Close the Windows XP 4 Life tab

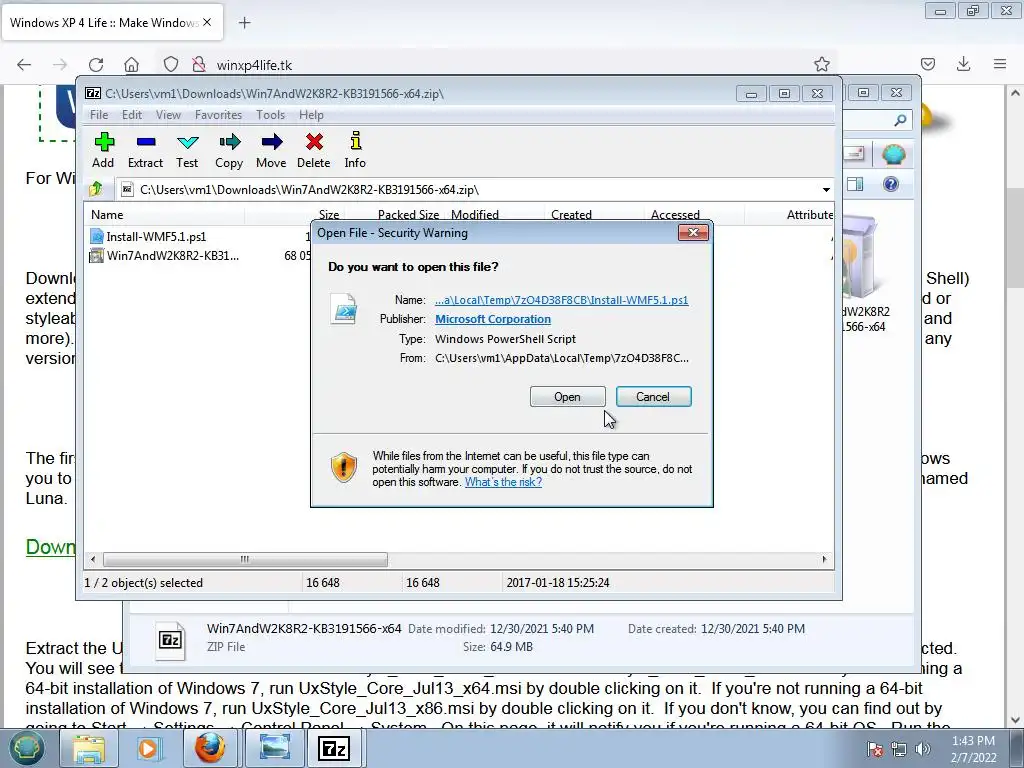207,22
